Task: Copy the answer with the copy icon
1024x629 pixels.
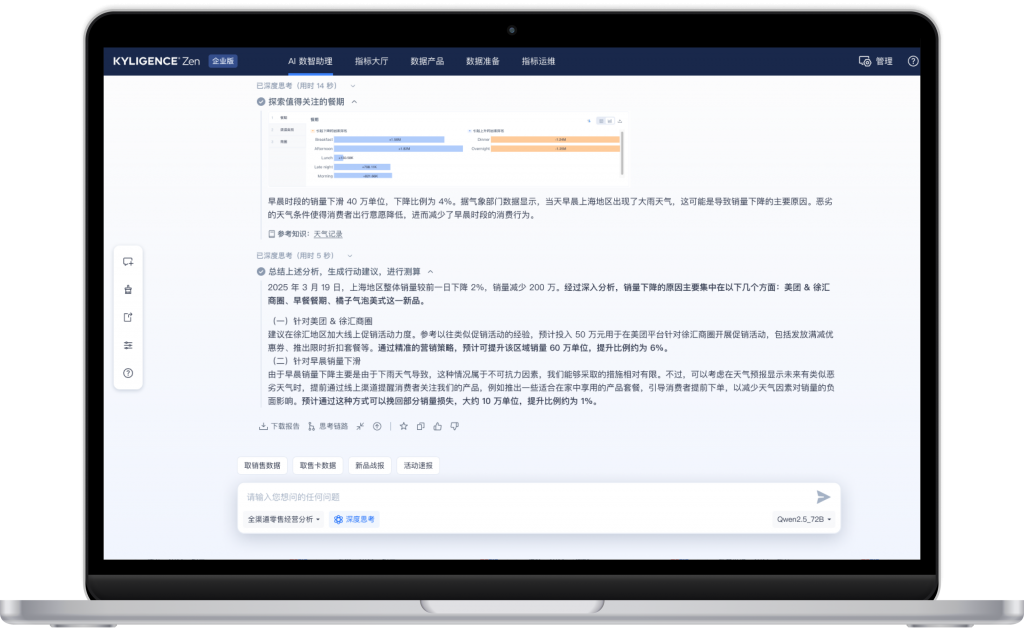Action: point(421,427)
